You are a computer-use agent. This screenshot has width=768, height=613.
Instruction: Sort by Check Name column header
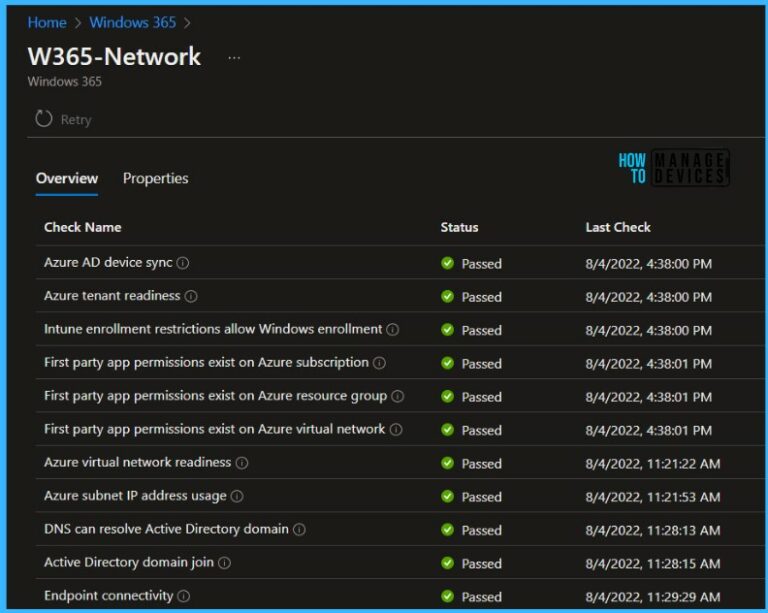pos(83,227)
